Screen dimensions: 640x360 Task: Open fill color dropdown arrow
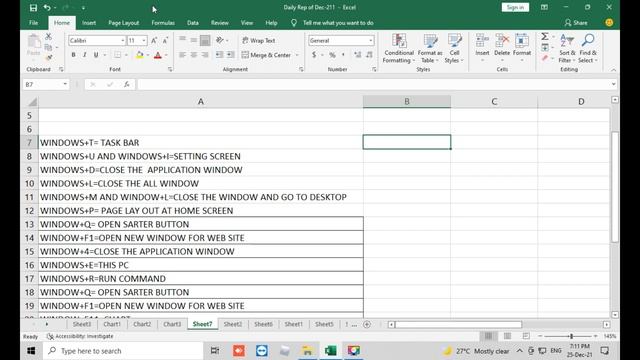pyautogui.click(x=147, y=55)
